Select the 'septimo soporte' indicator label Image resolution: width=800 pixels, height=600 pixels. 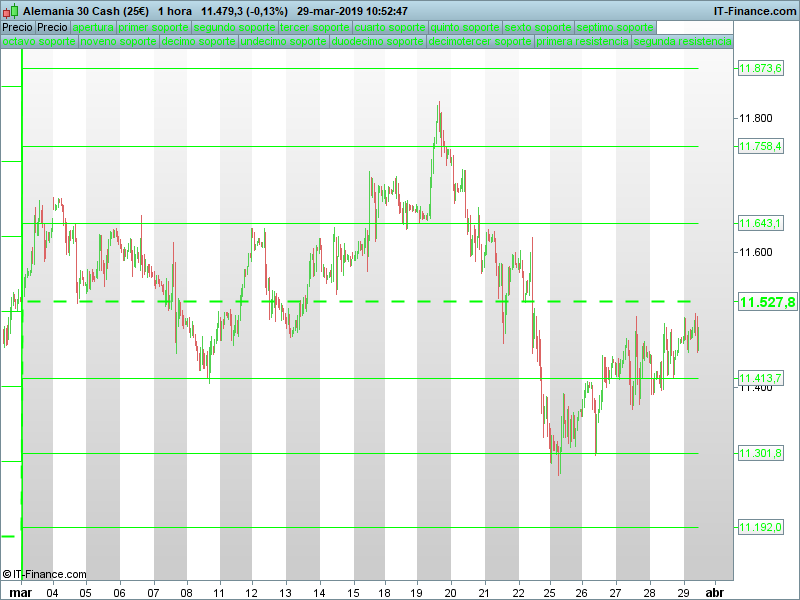coord(617,27)
